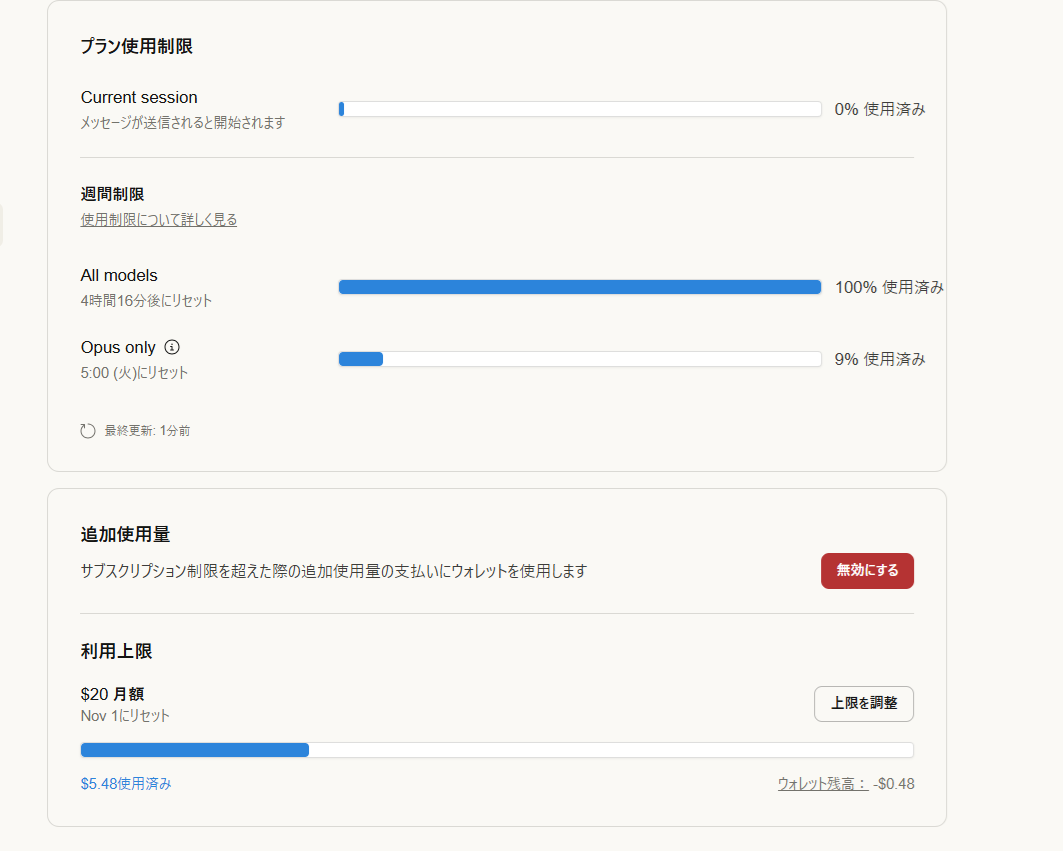The width and height of the screenshot is (1063, 851).
Task: Click the refresh icon next to 最終更新
Action: pyautogui.click(x=88, y=431)
